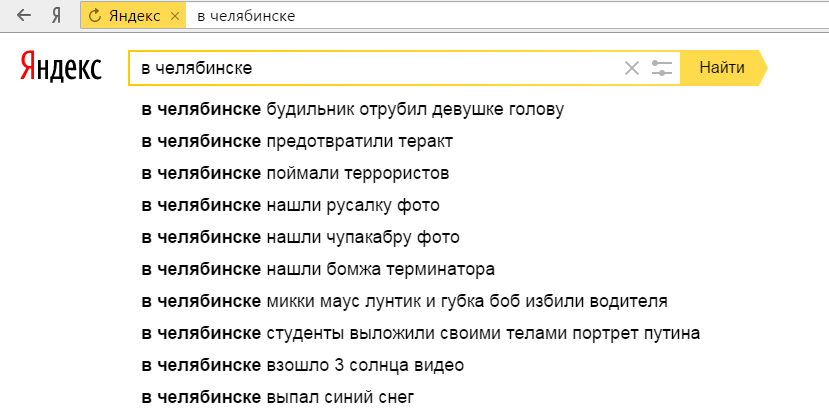Select suggestion about будильник отрубил девушке голову
829x419 pixels.
click(x=352, y=109)
